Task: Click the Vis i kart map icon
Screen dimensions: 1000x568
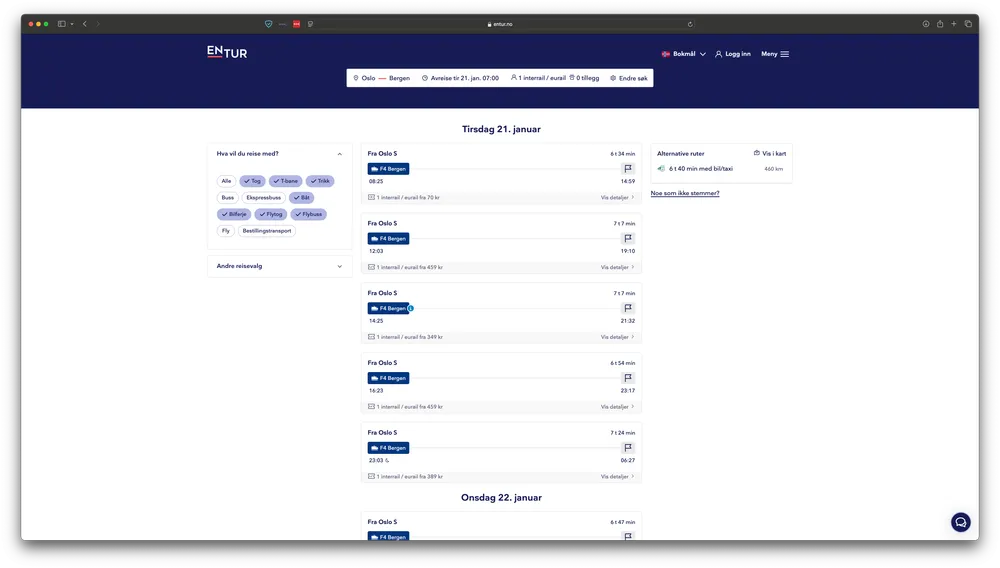Action: point(757,154)
